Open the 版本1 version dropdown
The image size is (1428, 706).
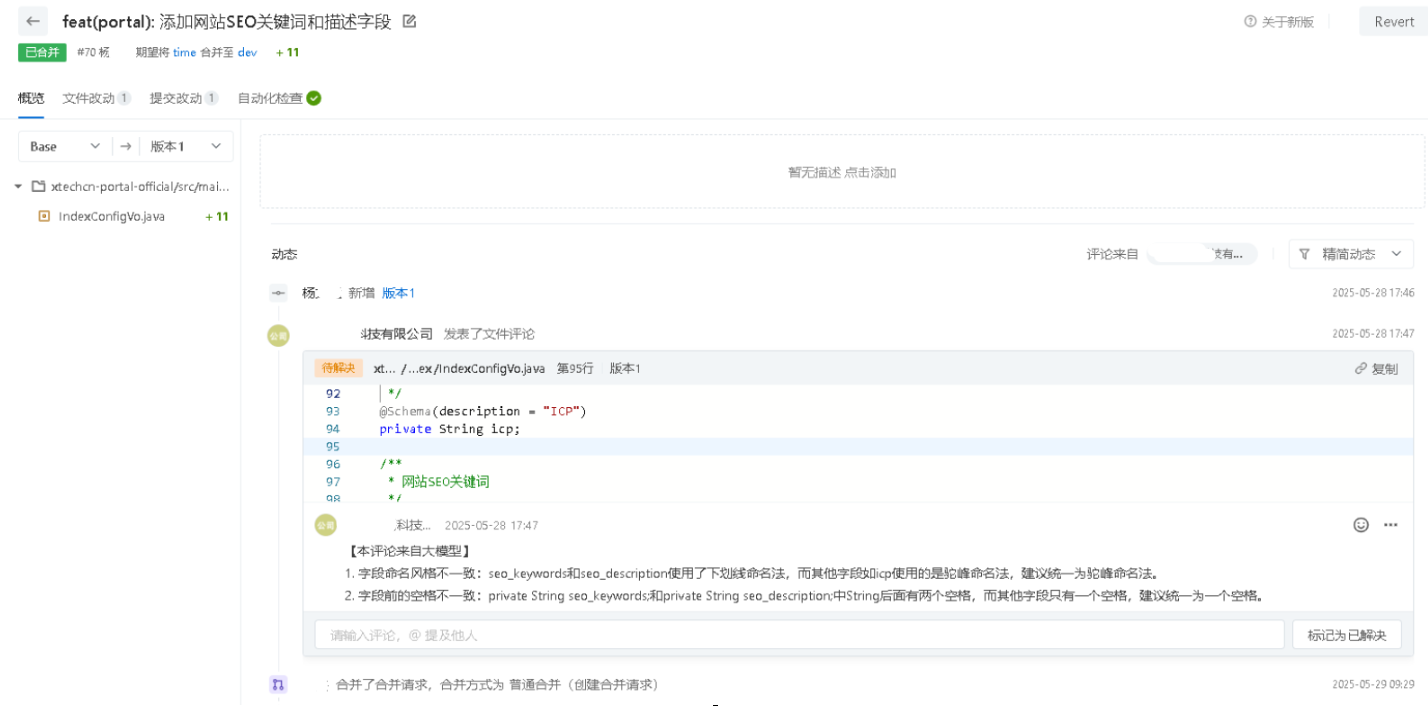click(x=186, y=146)
